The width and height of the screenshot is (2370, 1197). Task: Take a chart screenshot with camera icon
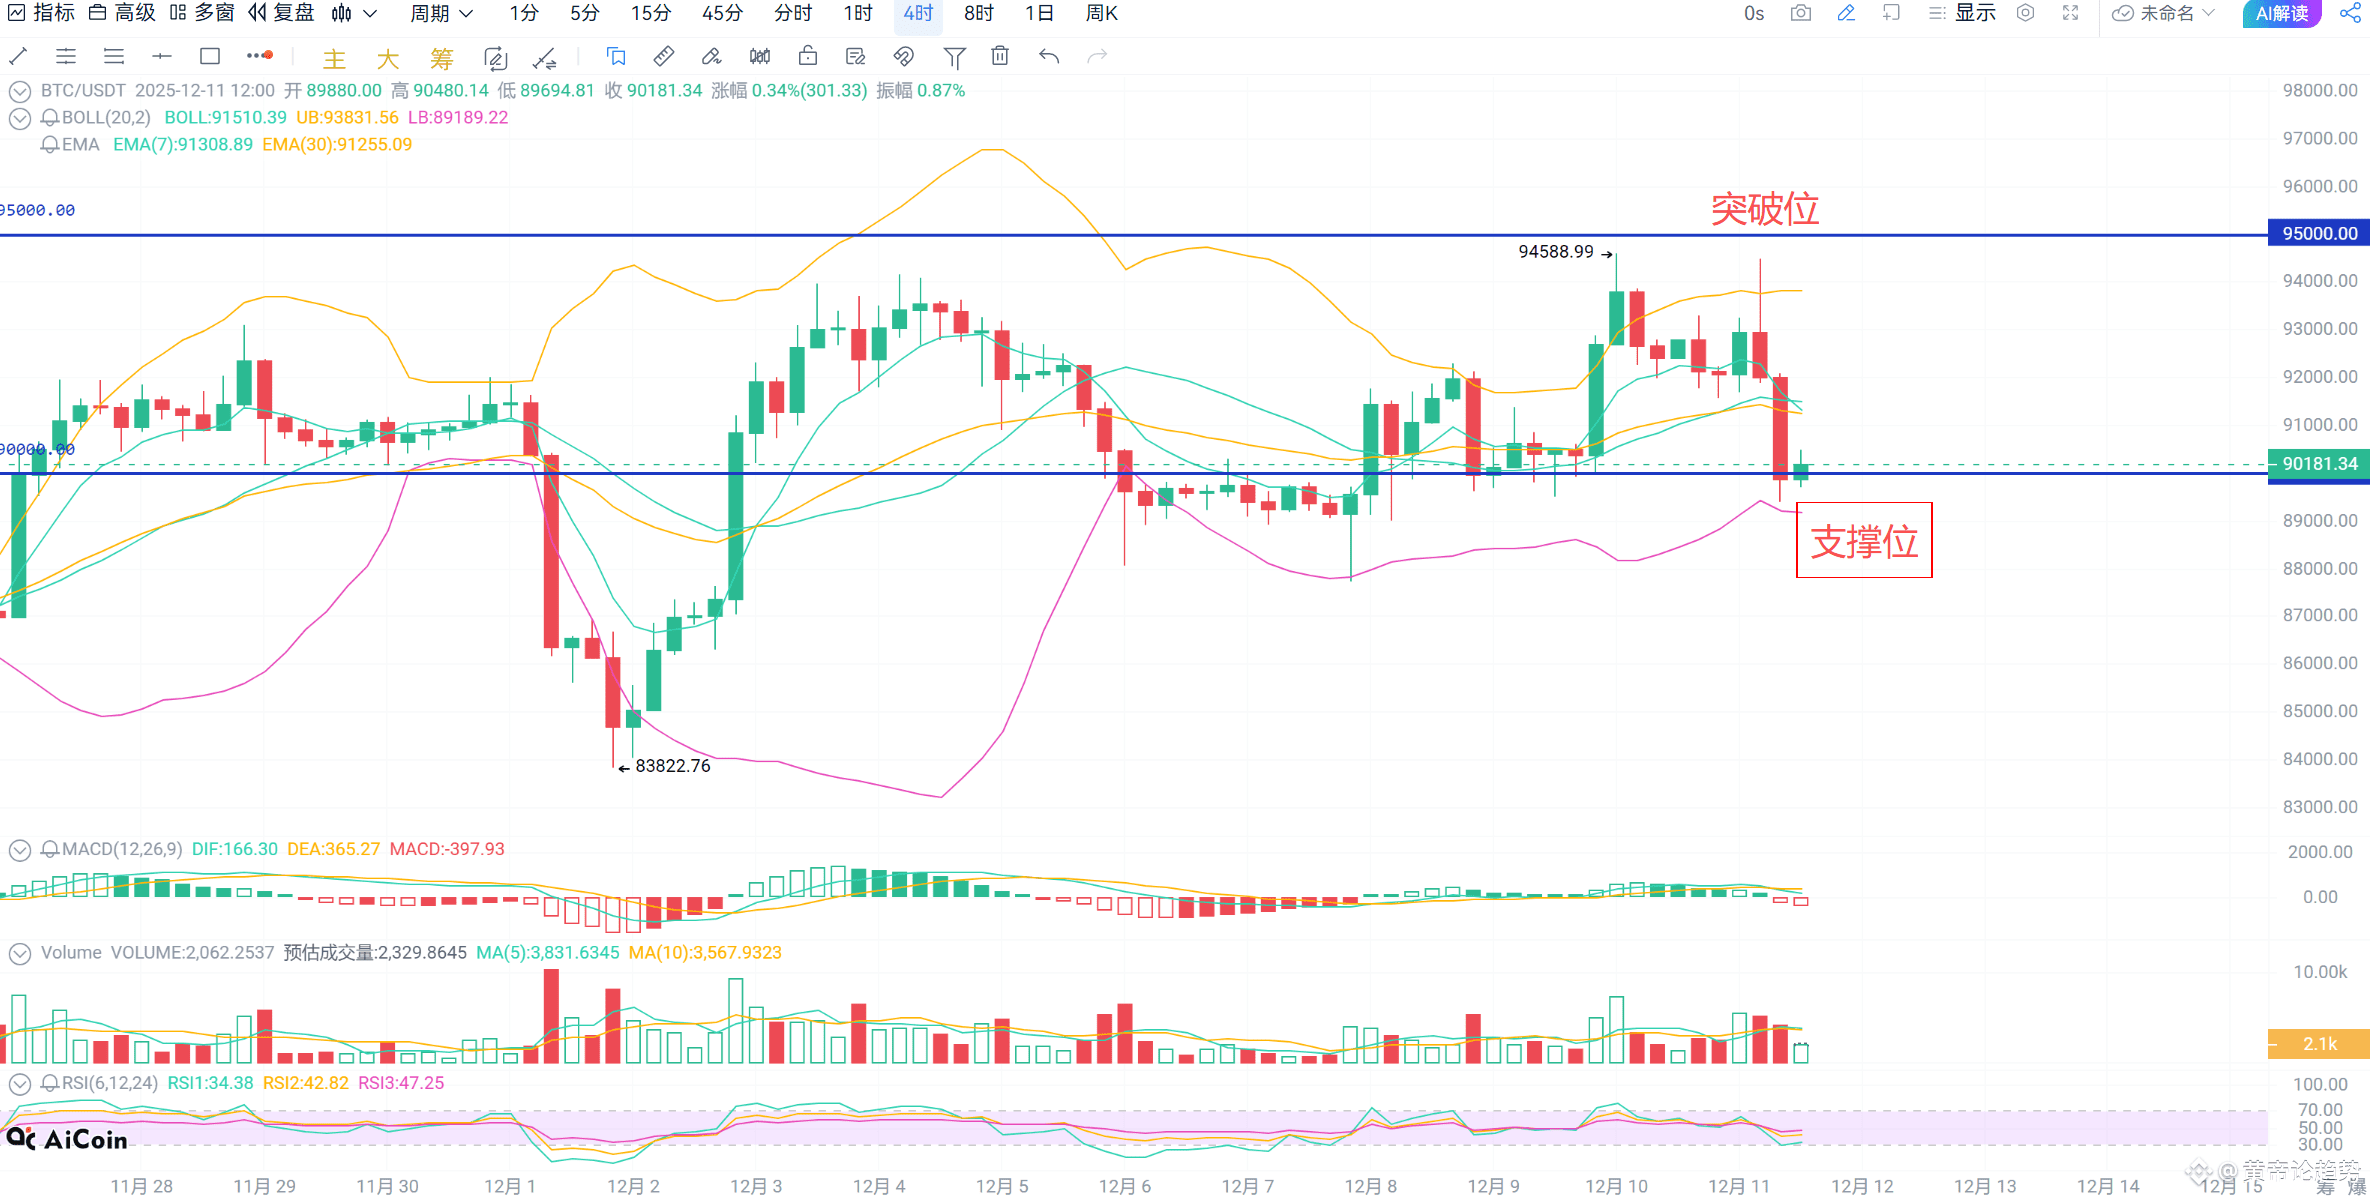[1801, 13]
